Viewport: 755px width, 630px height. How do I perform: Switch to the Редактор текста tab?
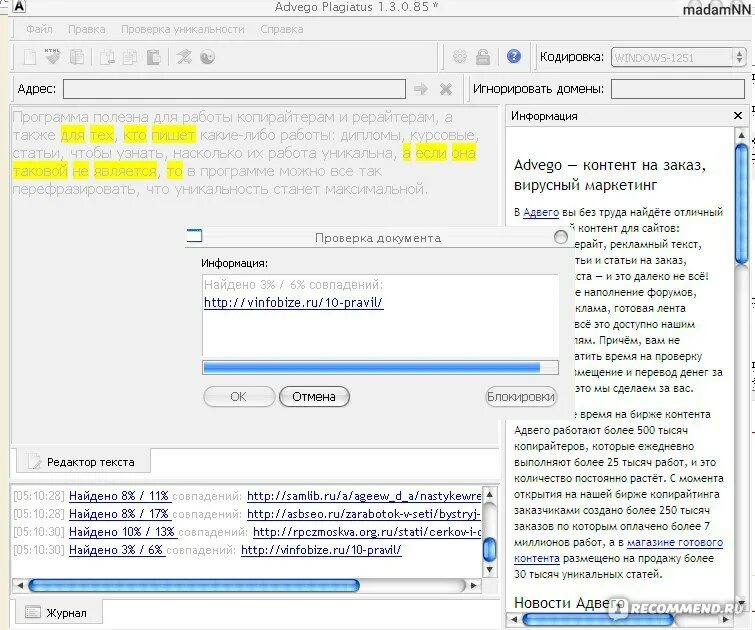83,462
